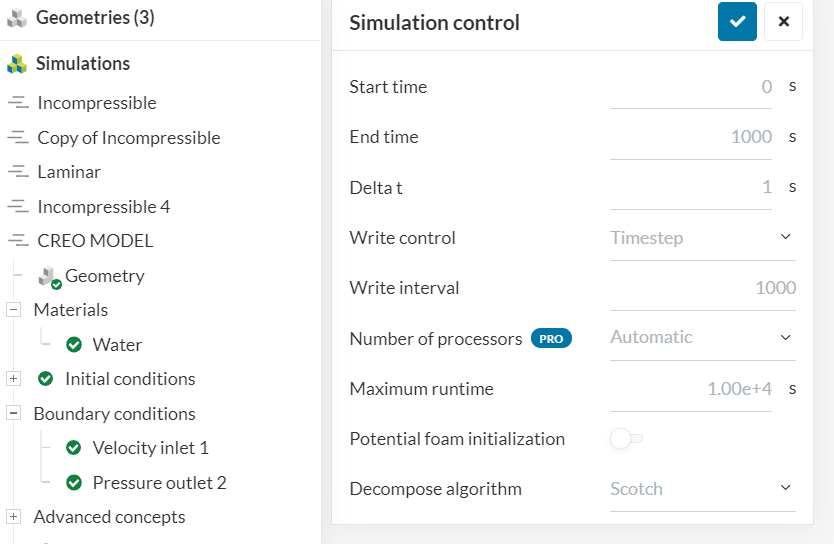This screenshot has height=544, width=834.
Task: Click the Simulations colored cubes icon
Action: pos(16,64)
